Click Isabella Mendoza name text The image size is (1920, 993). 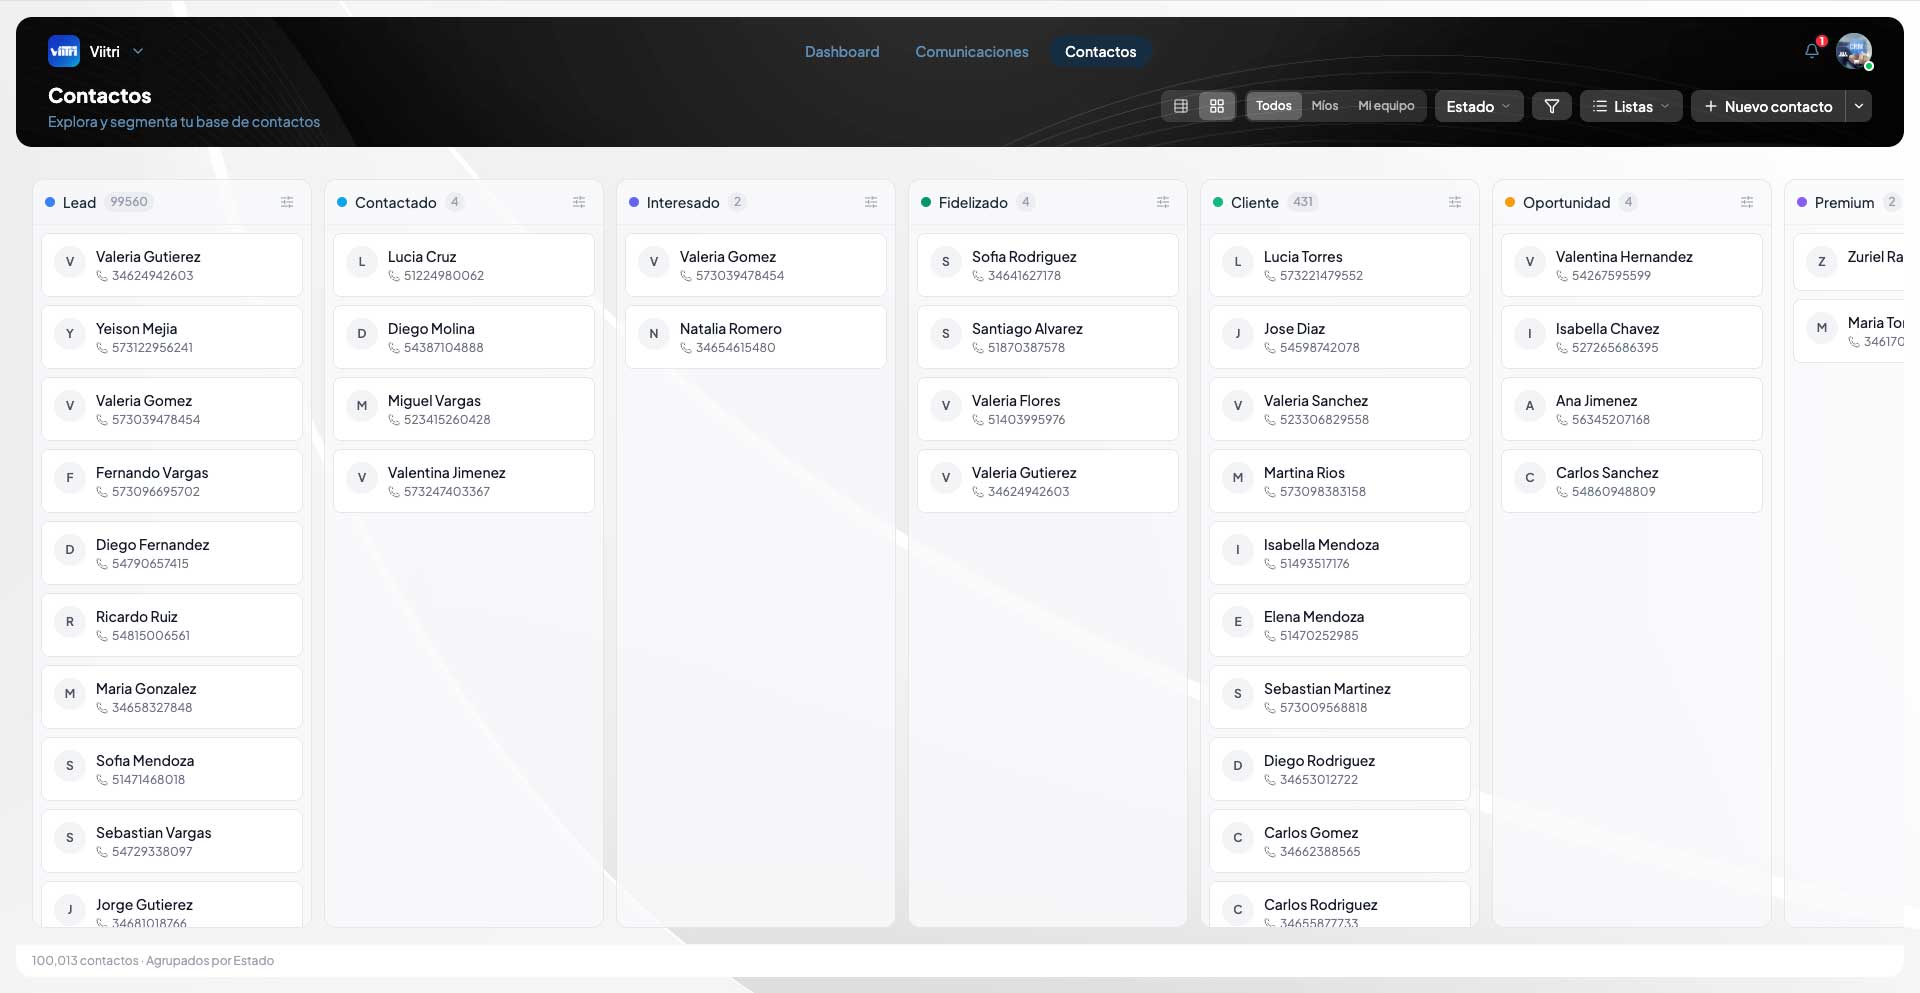click(1321, 545)
